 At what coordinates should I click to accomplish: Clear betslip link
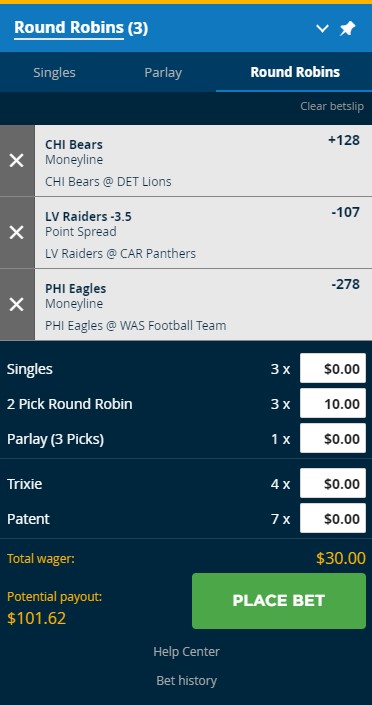pos(332,107)
